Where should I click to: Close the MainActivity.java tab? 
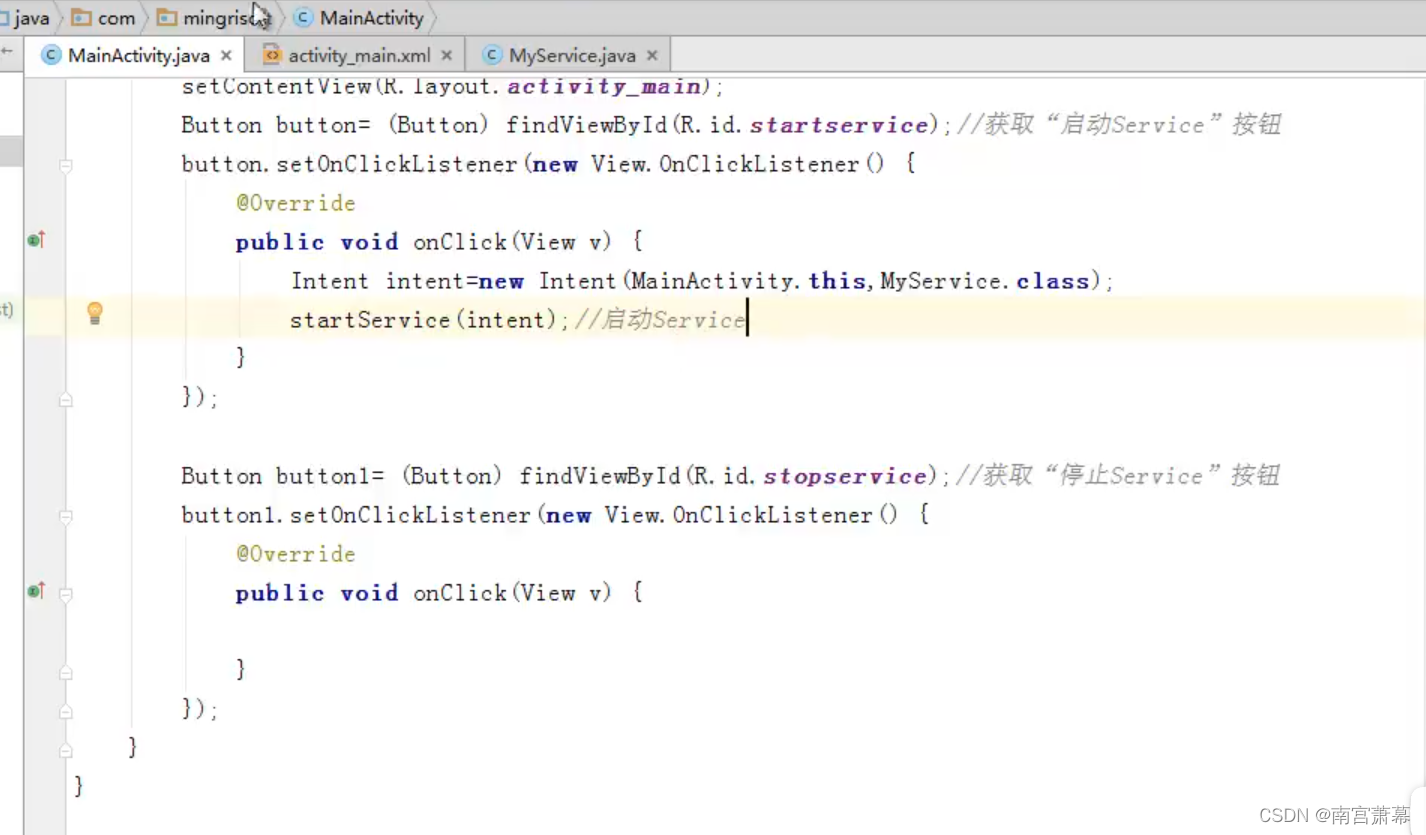tap(226, 56)
